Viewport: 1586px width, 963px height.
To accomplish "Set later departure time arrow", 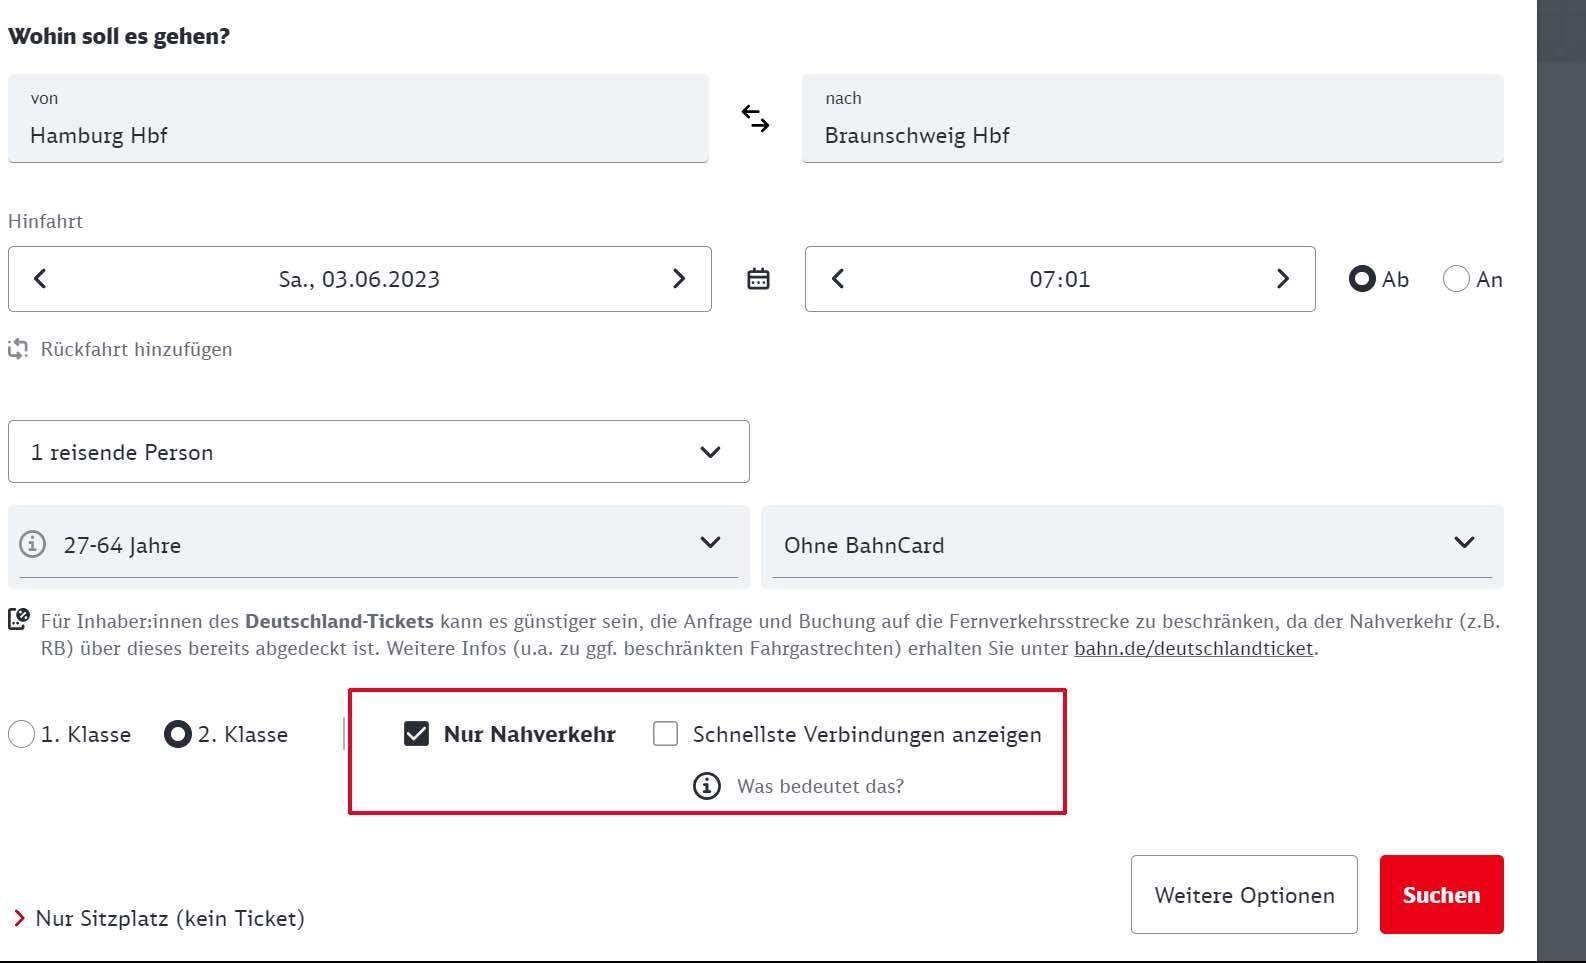I will point(1282,279).
